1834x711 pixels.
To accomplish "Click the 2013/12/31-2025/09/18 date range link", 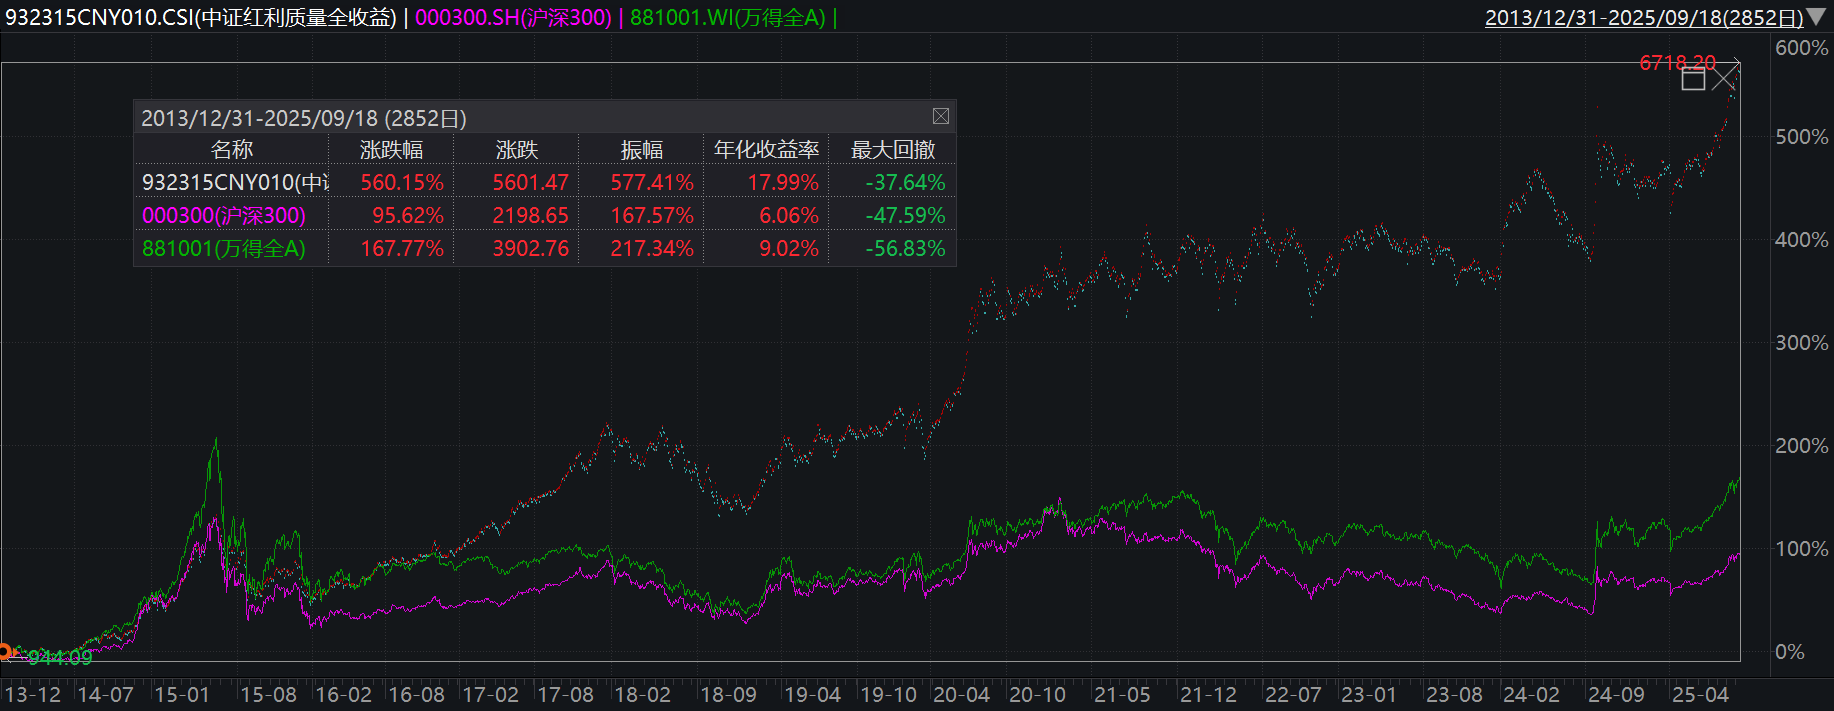I will 1643,17.
